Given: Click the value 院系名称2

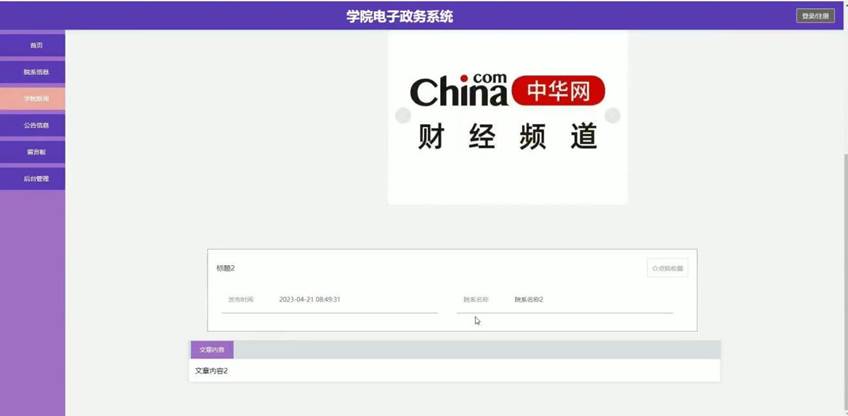Looking at the screenshot, I should (x=528, y=299).
